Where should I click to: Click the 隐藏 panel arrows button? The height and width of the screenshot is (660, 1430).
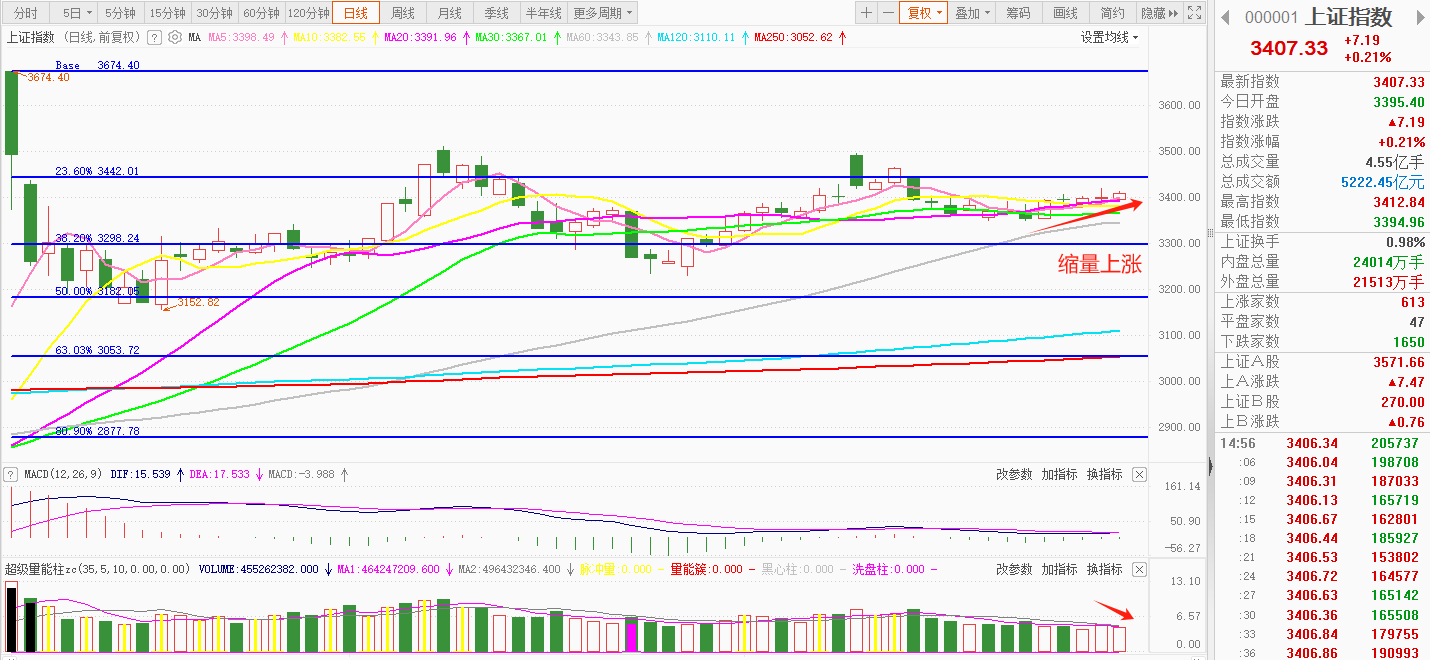click(1158, 13)
